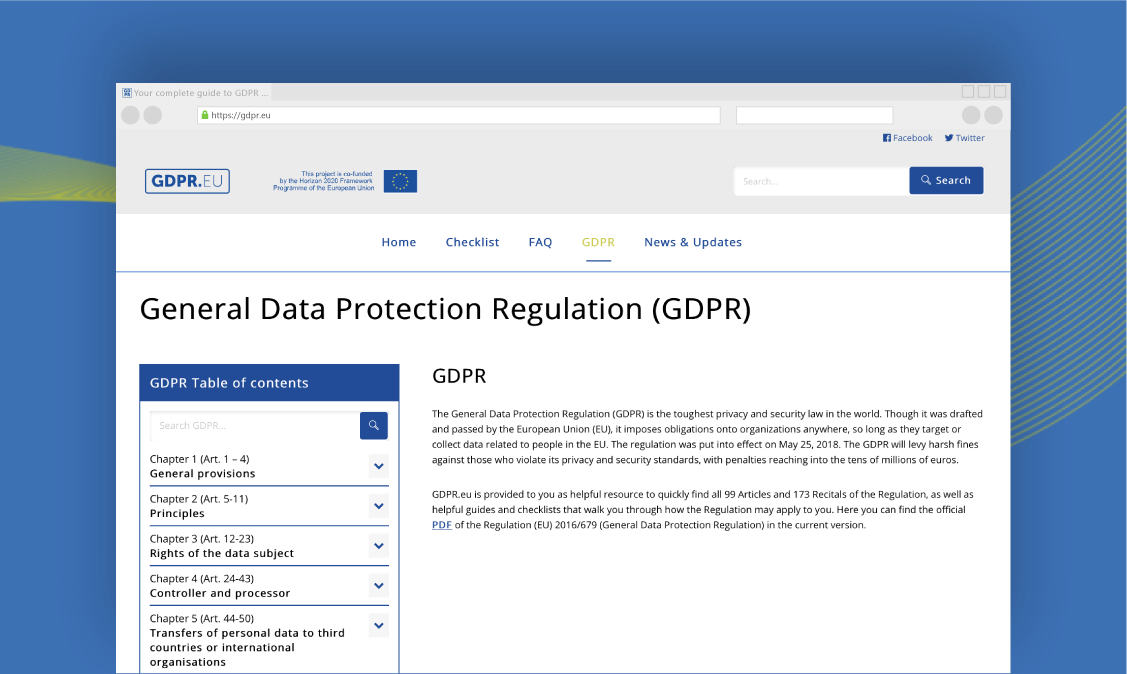
Task: Click the Facebook icon
Action: (x=885, y=137)
